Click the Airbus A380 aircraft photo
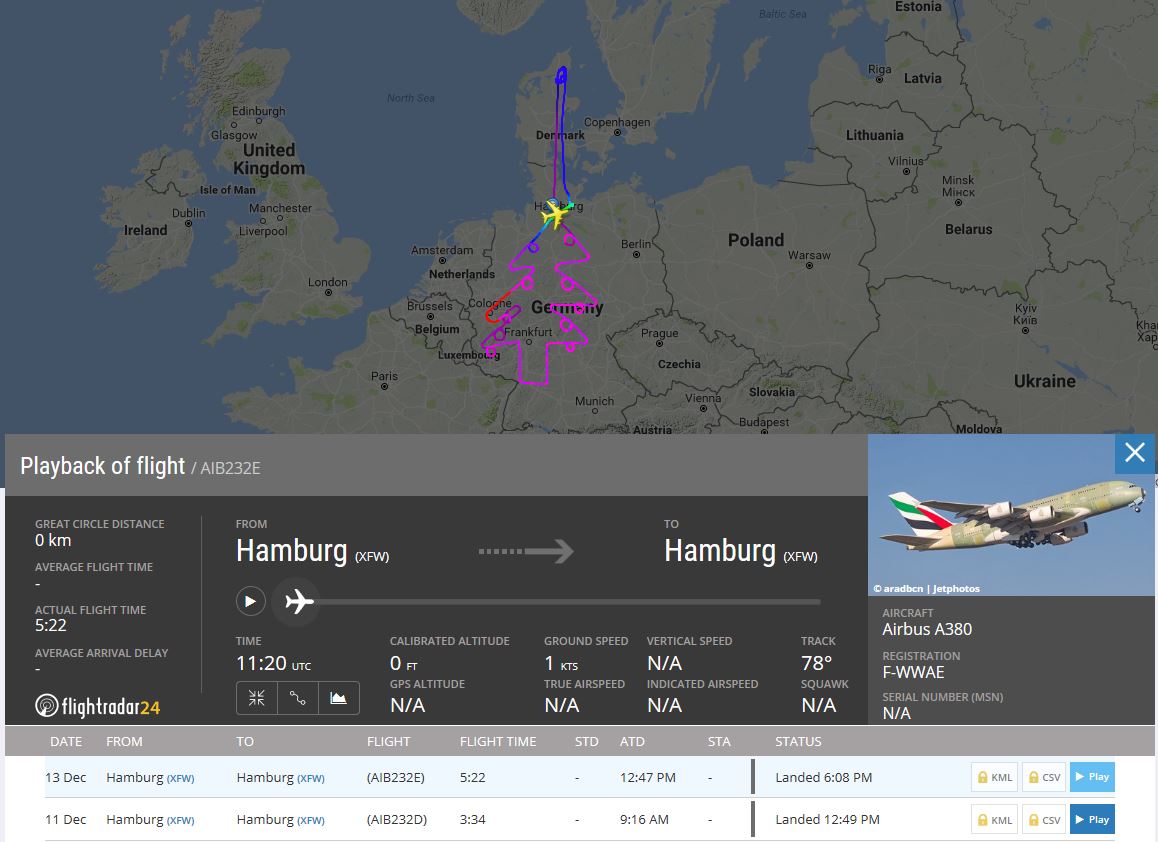The height and width of the screenshot is (842, 1158). tap(1010, 515)
